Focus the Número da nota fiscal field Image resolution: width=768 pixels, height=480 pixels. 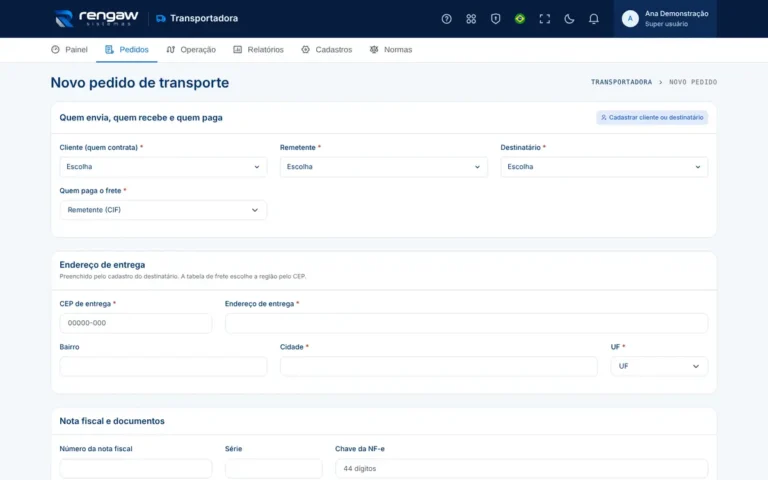click(x=136, y=469)
